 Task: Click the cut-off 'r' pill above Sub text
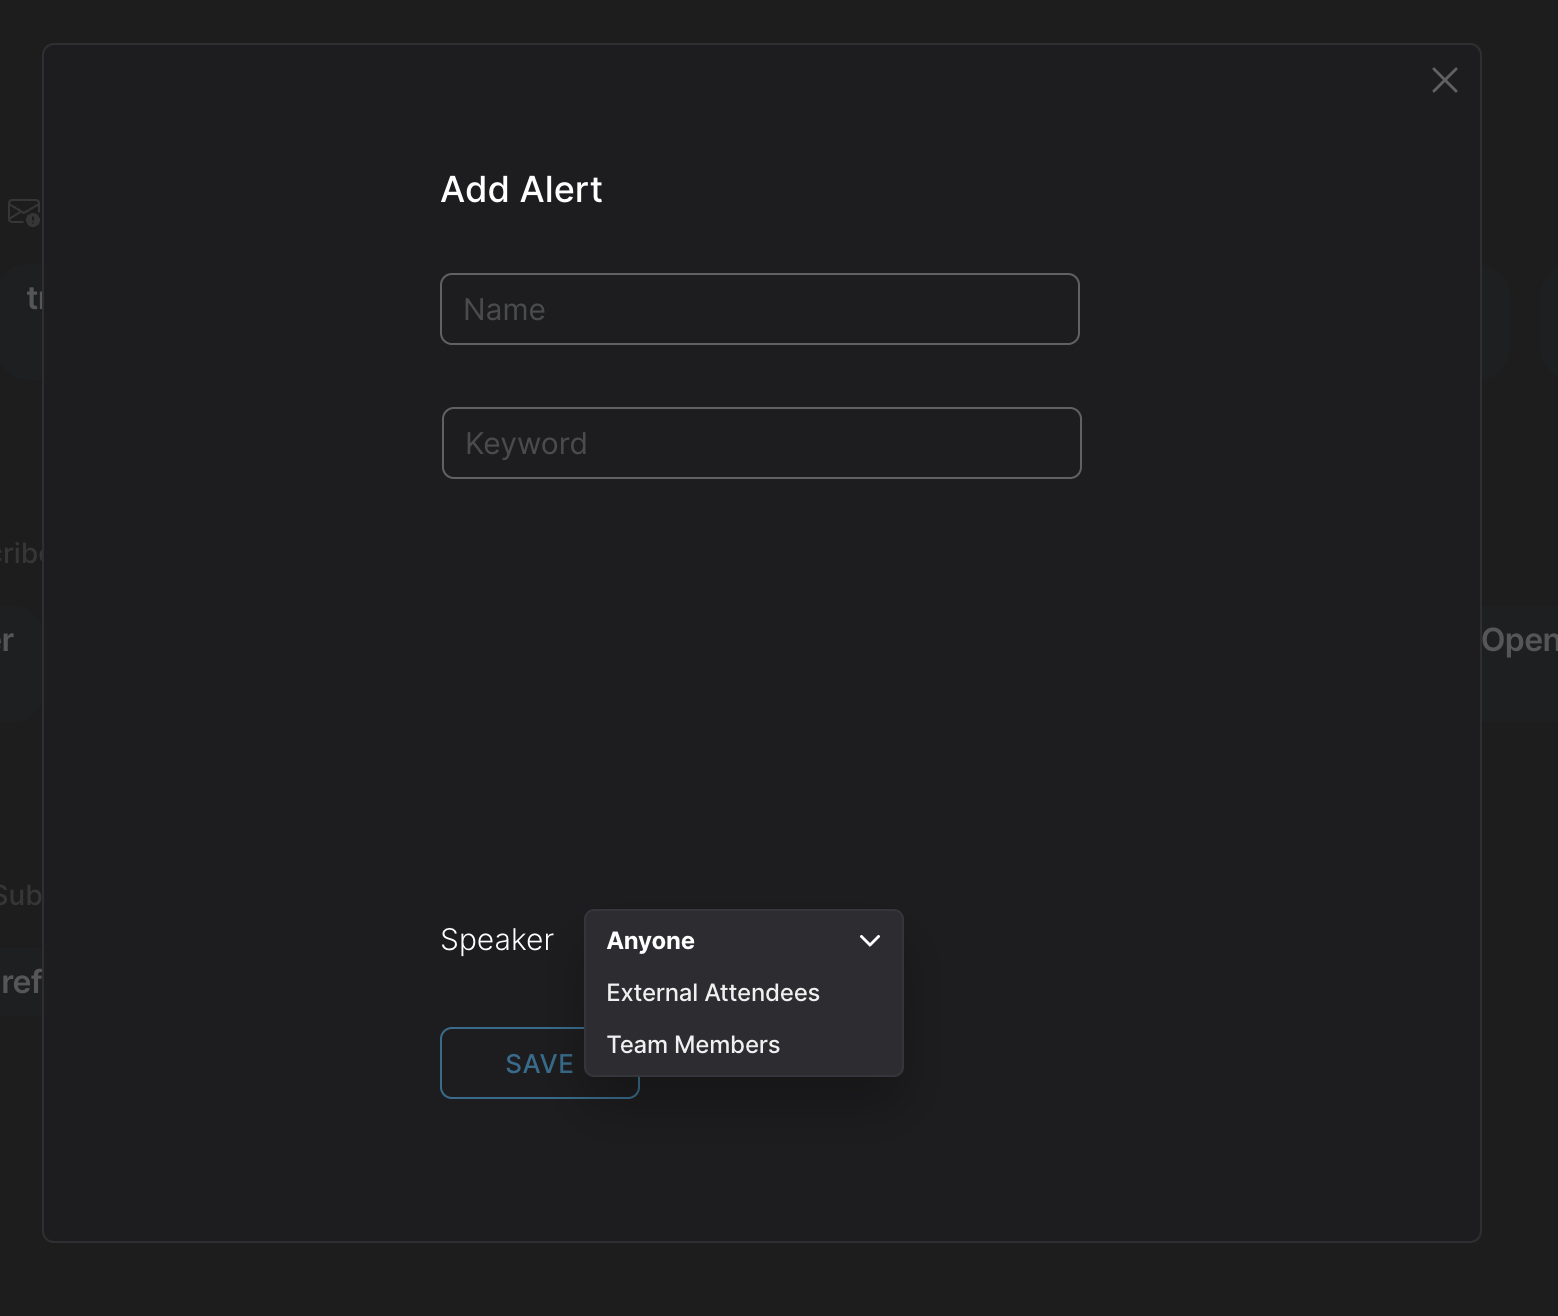click(x=9, y=641)
